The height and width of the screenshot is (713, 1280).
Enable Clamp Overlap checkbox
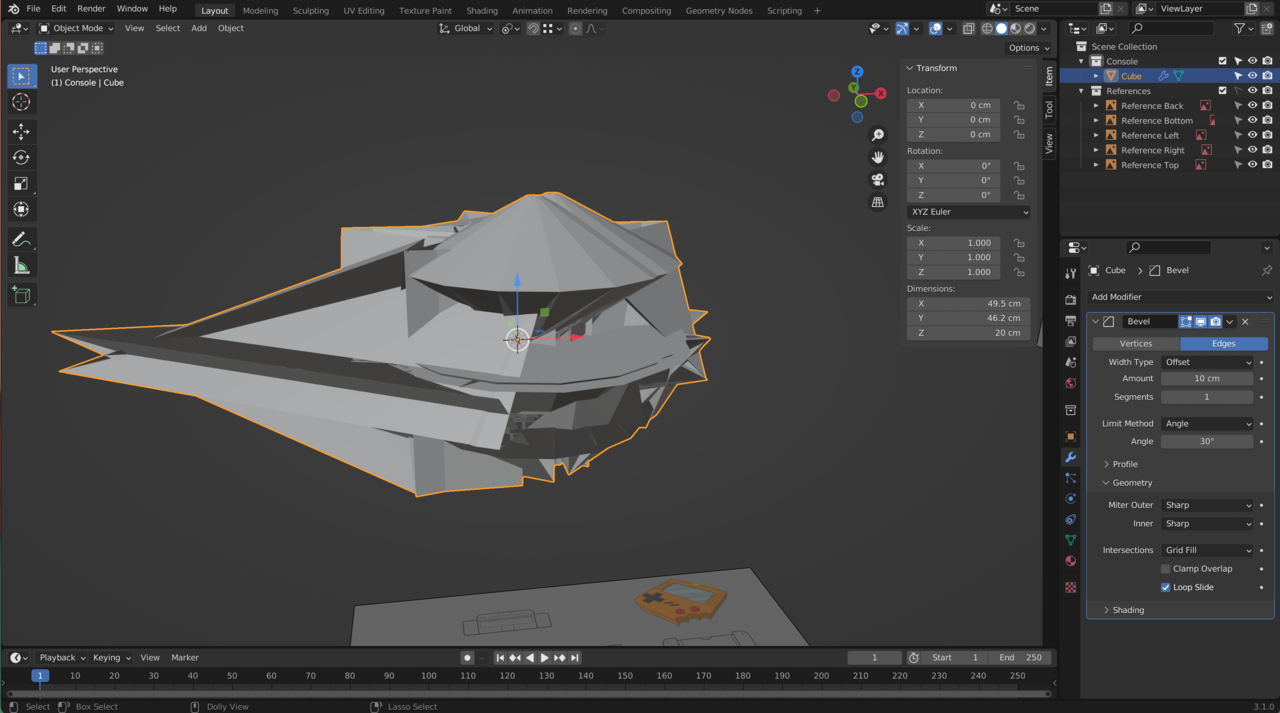[1165, 569]
